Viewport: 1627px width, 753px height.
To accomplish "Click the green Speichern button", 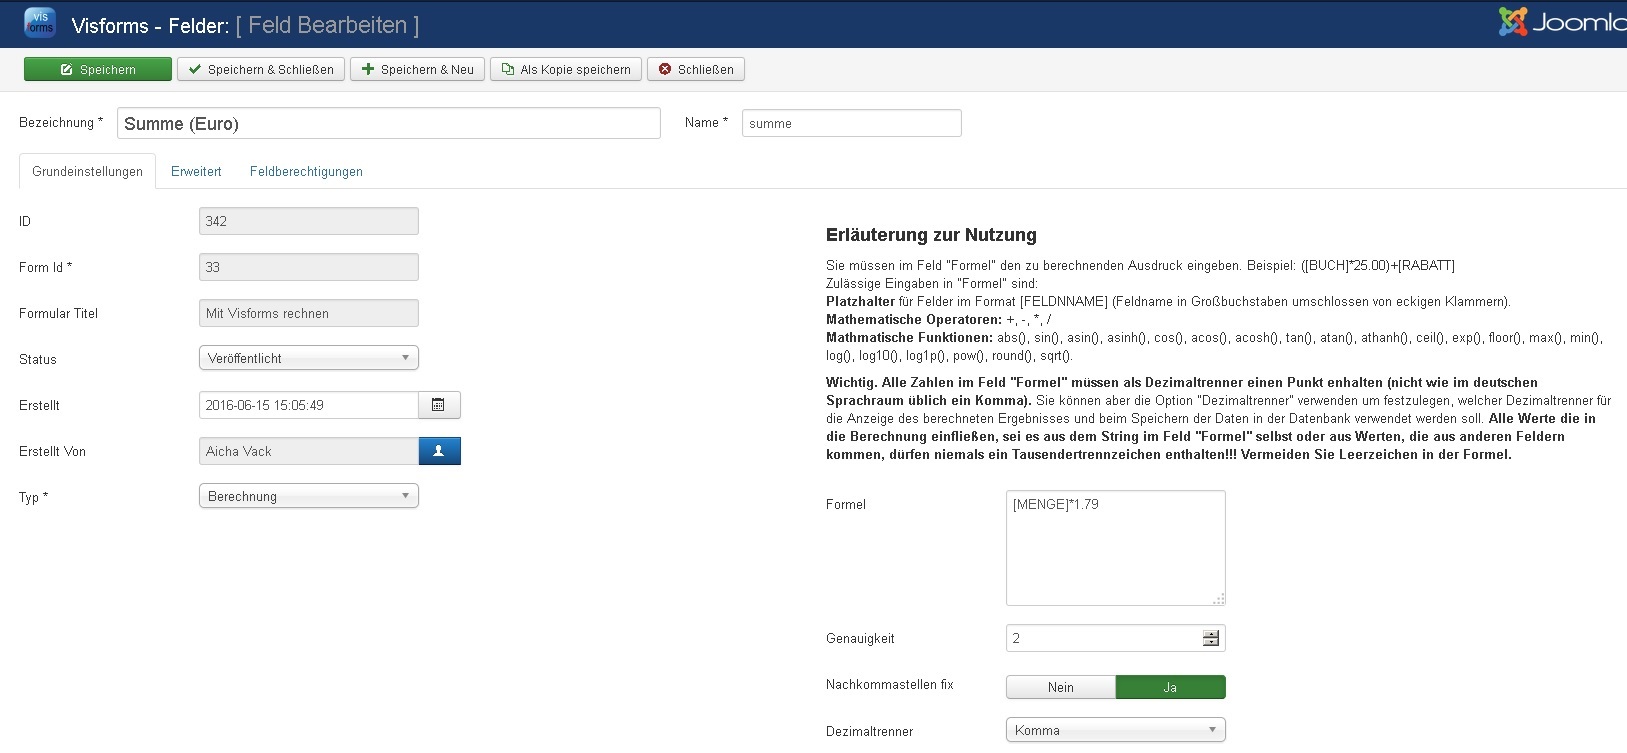I will click(98, 69).
